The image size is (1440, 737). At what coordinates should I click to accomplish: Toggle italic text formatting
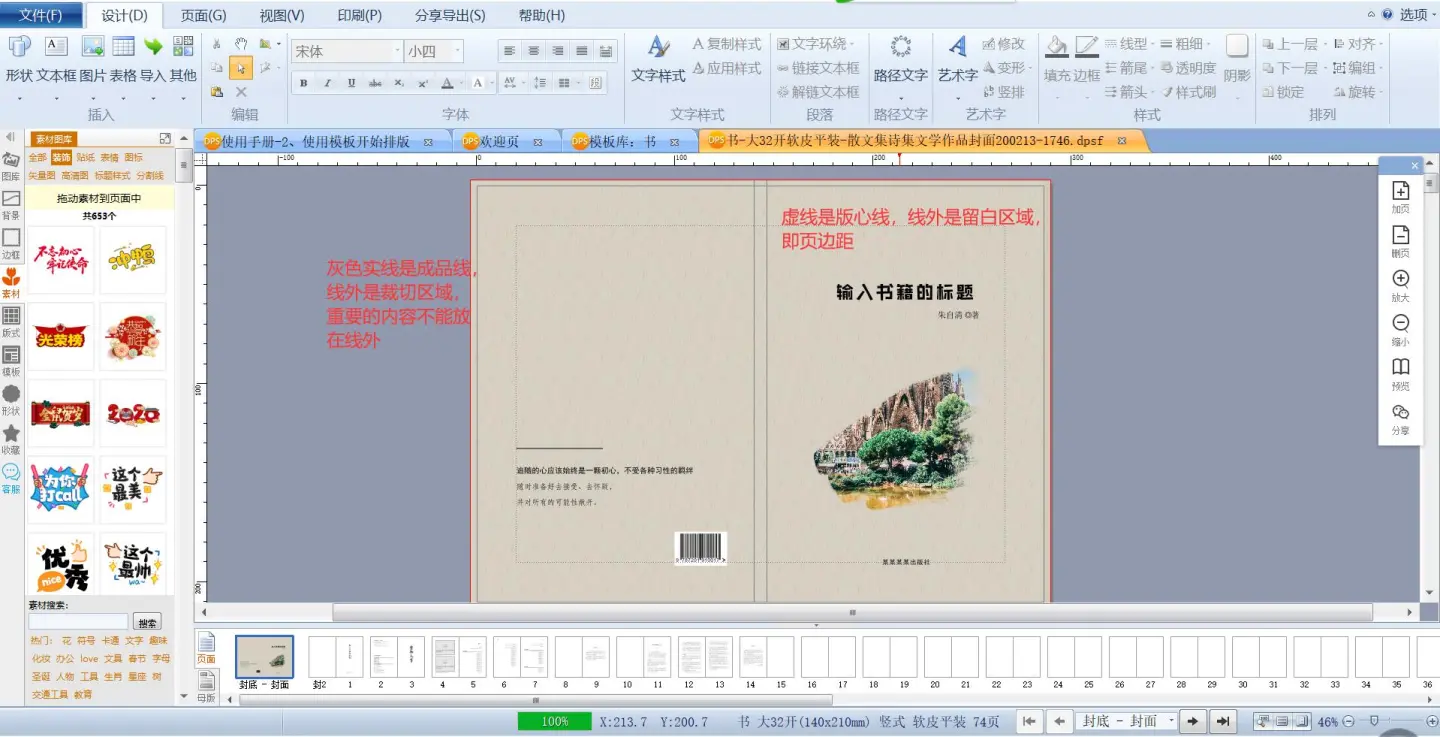pos(327,83)
